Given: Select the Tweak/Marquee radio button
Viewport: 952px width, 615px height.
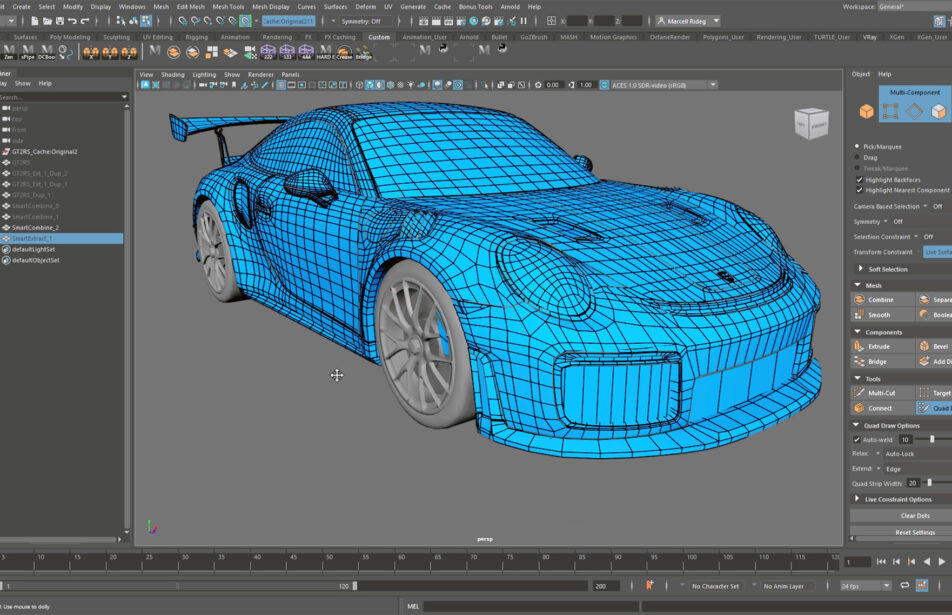Looking at the screenshot, I should [x=857, y=168].
